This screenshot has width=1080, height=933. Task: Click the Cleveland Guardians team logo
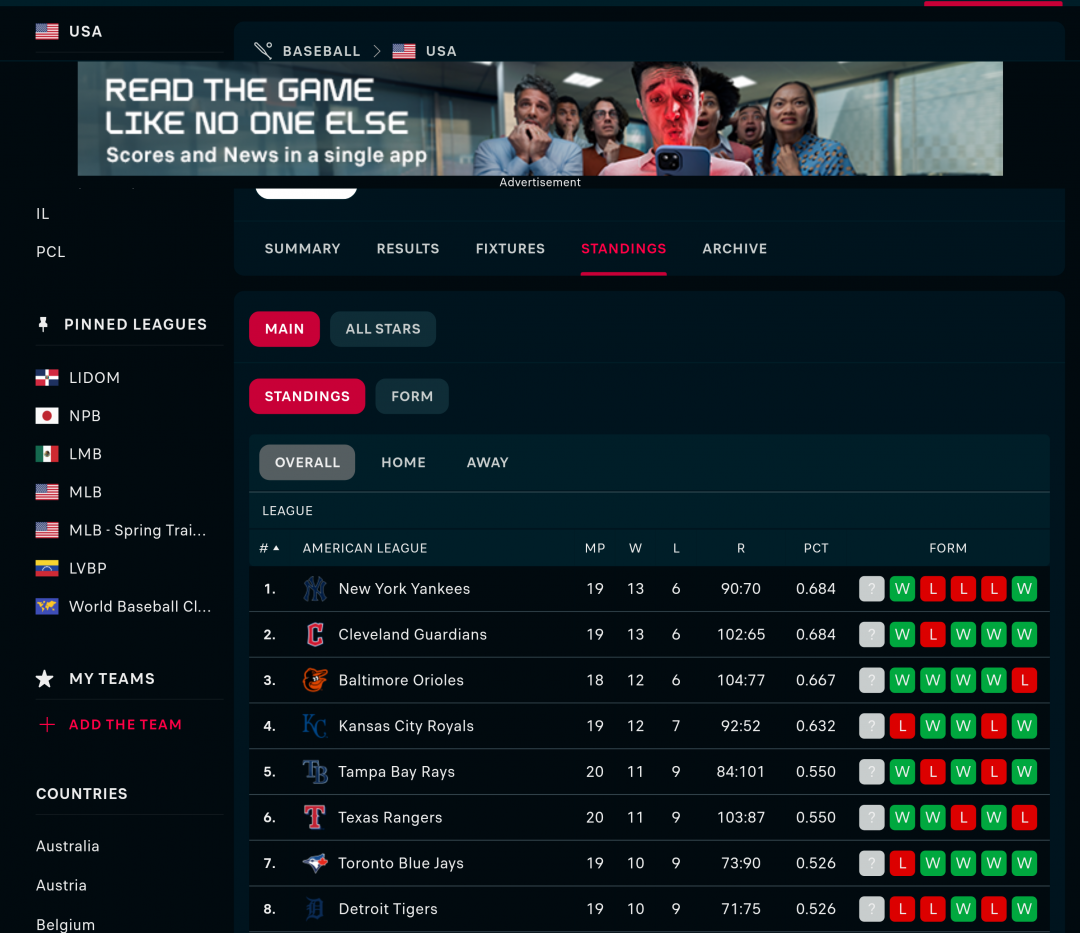tap(315, 635)
